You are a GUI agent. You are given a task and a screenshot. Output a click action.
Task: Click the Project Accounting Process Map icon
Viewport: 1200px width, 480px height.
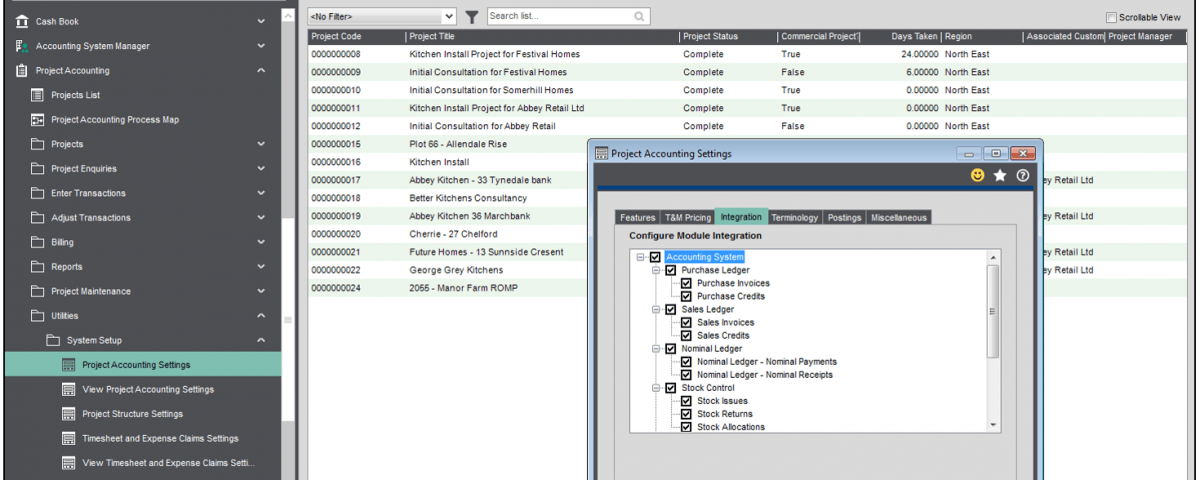37,120
